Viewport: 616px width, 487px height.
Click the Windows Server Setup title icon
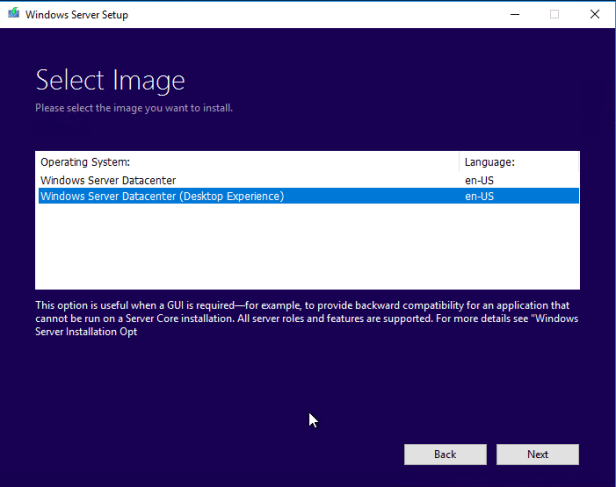pyautogui.click(x=14, y=14)
